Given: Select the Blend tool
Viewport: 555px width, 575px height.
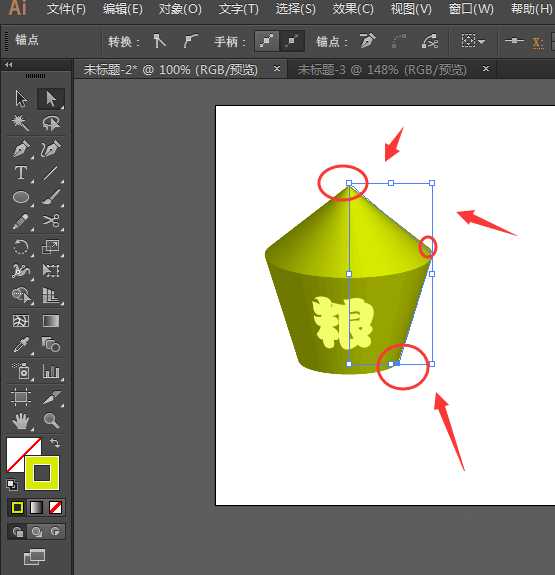Looking at the screenshot, I should coord(51,345).
